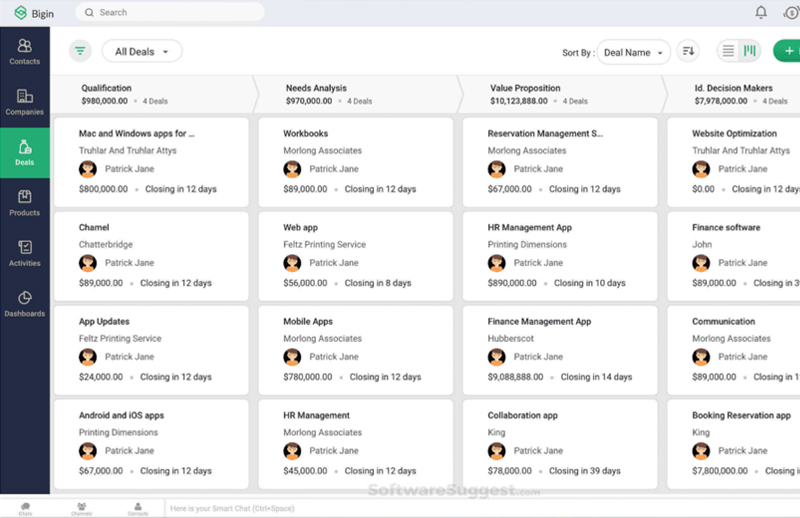Open the Deal Name sort dropdown
The width and height of the screenshot is (800, 518).
(x=634, y=52)
